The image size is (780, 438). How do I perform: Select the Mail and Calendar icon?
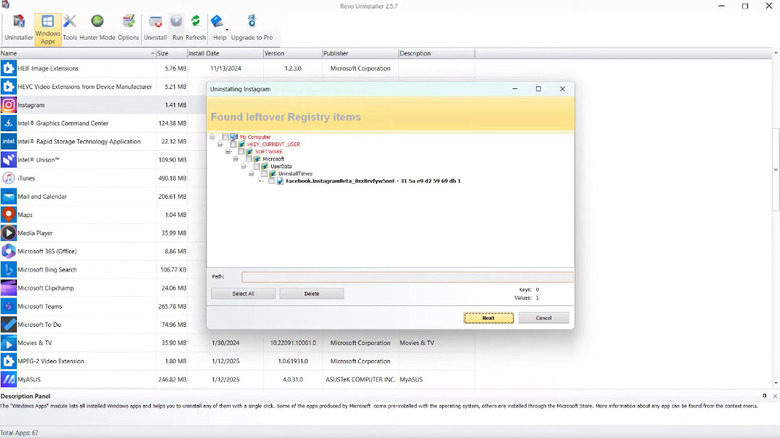coord(8,197)
